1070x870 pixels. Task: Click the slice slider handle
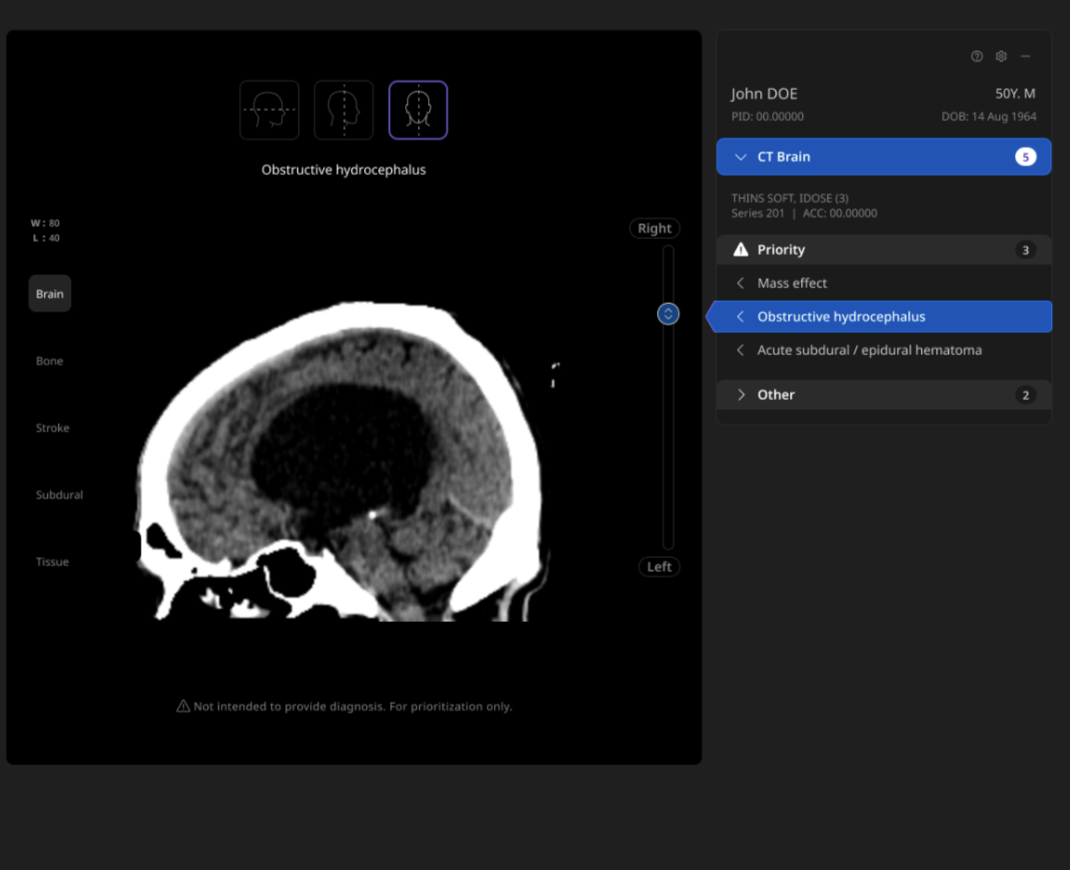[668, 314]
